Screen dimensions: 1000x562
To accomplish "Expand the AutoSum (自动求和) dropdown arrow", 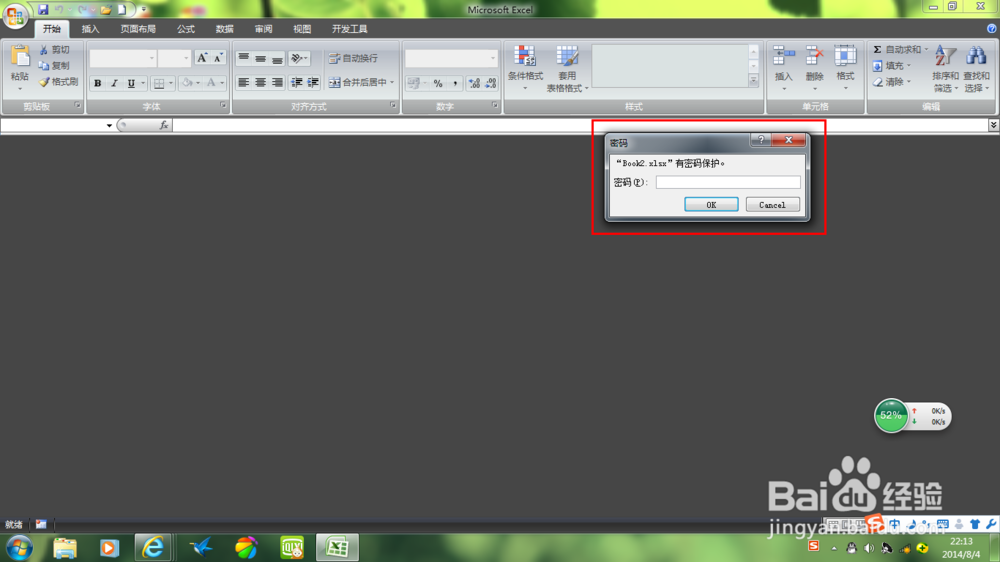I will coord(926,49).
